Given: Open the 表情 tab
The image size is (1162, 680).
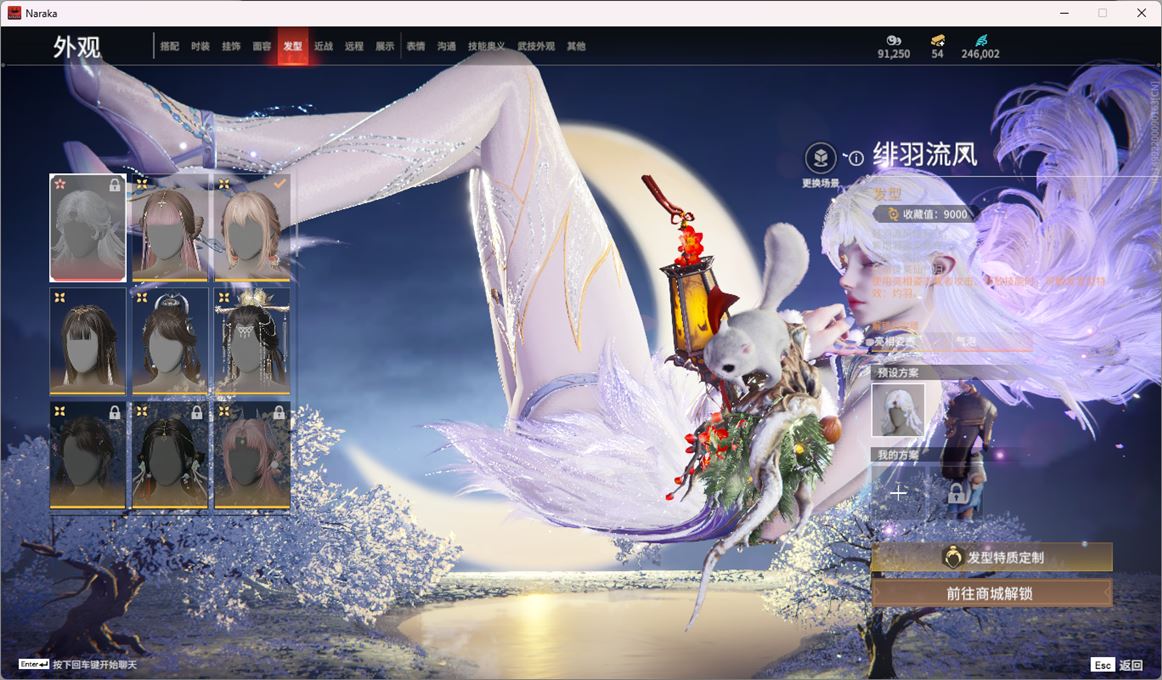Looking at the screenshot, I should (416, 46).
